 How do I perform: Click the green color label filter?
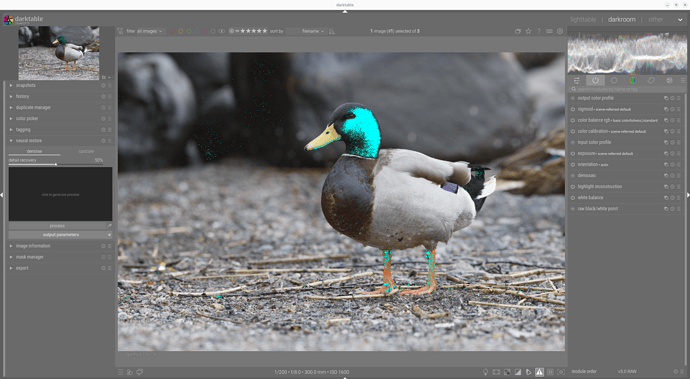[x=189, y=31]
